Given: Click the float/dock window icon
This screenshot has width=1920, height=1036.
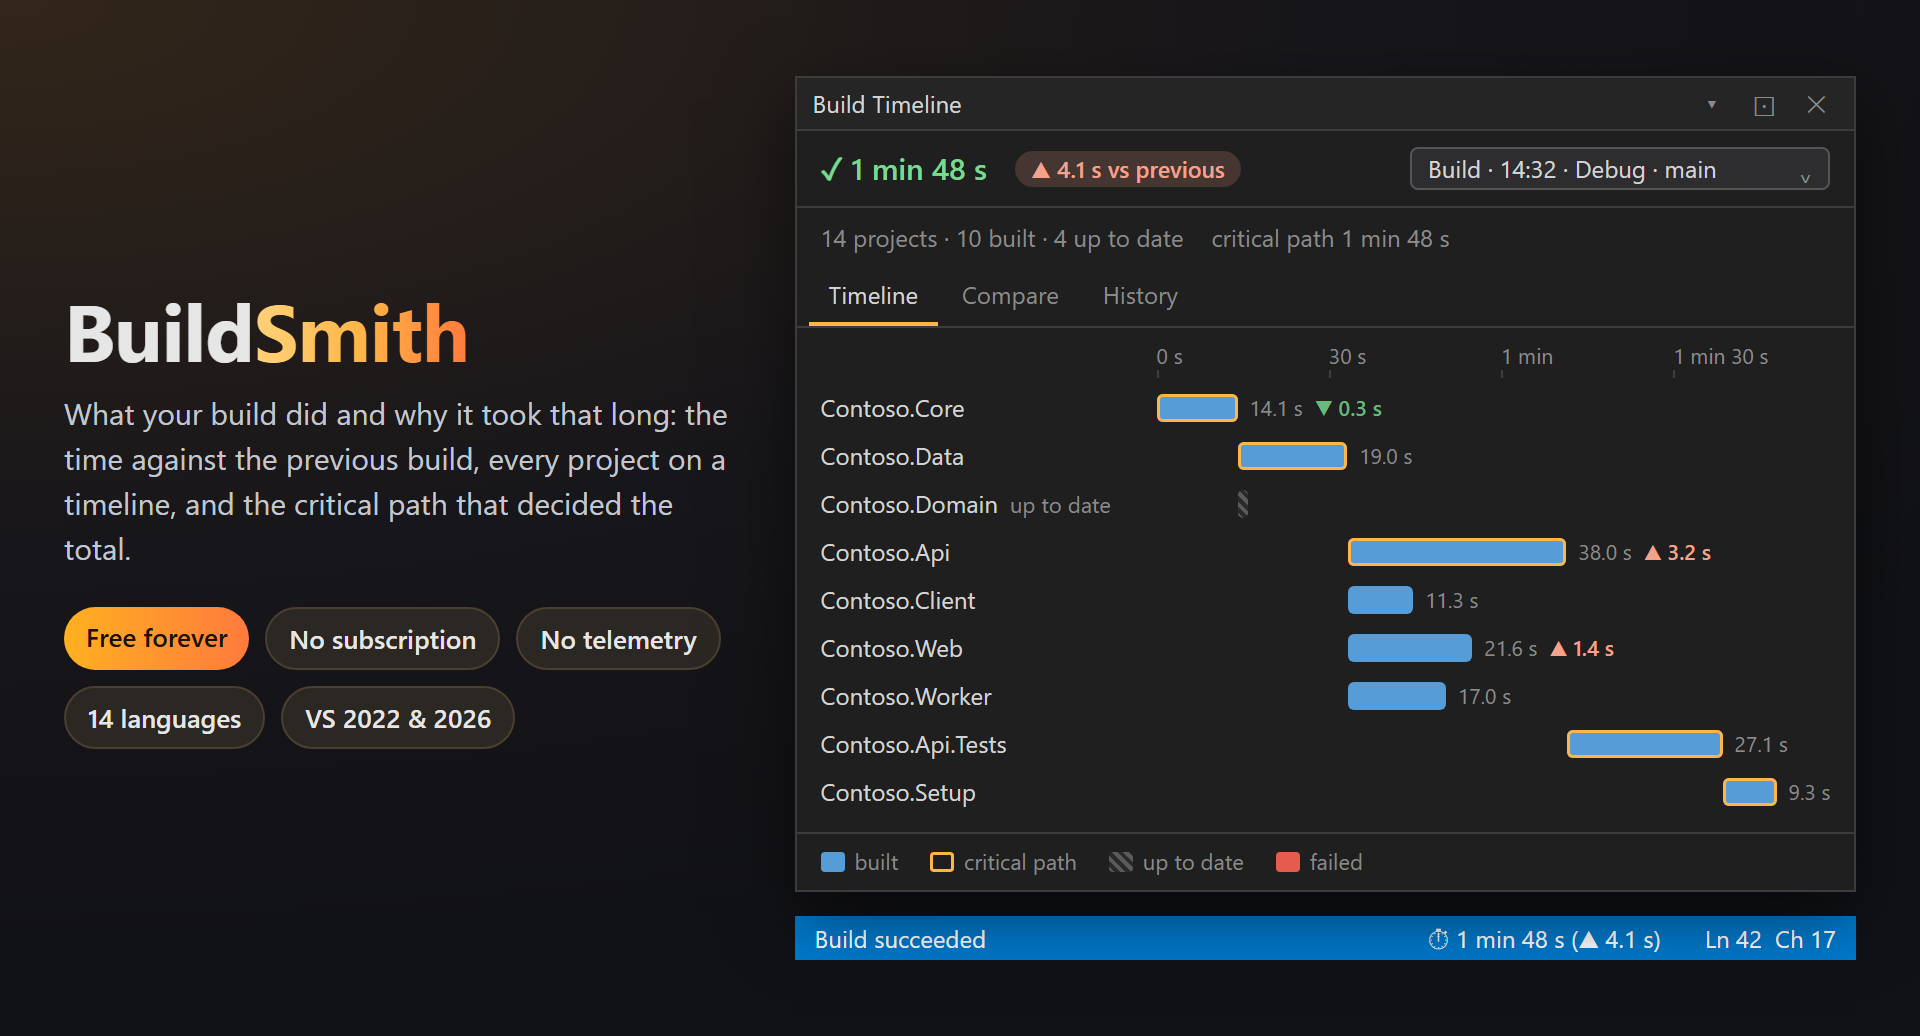Looking at the screenshot, I should click(x=1764, y=106).
